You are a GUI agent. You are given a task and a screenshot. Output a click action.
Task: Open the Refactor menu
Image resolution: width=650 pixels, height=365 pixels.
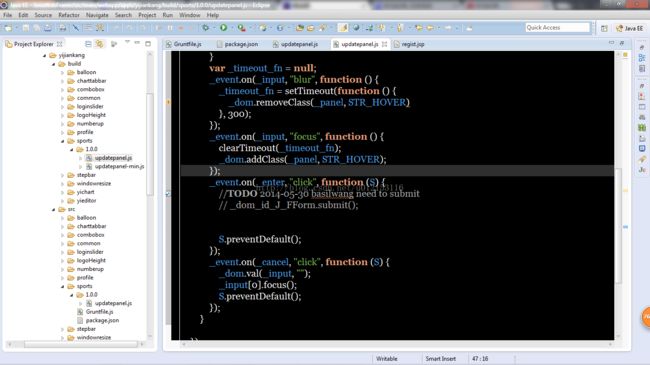(x=69, y=15)
